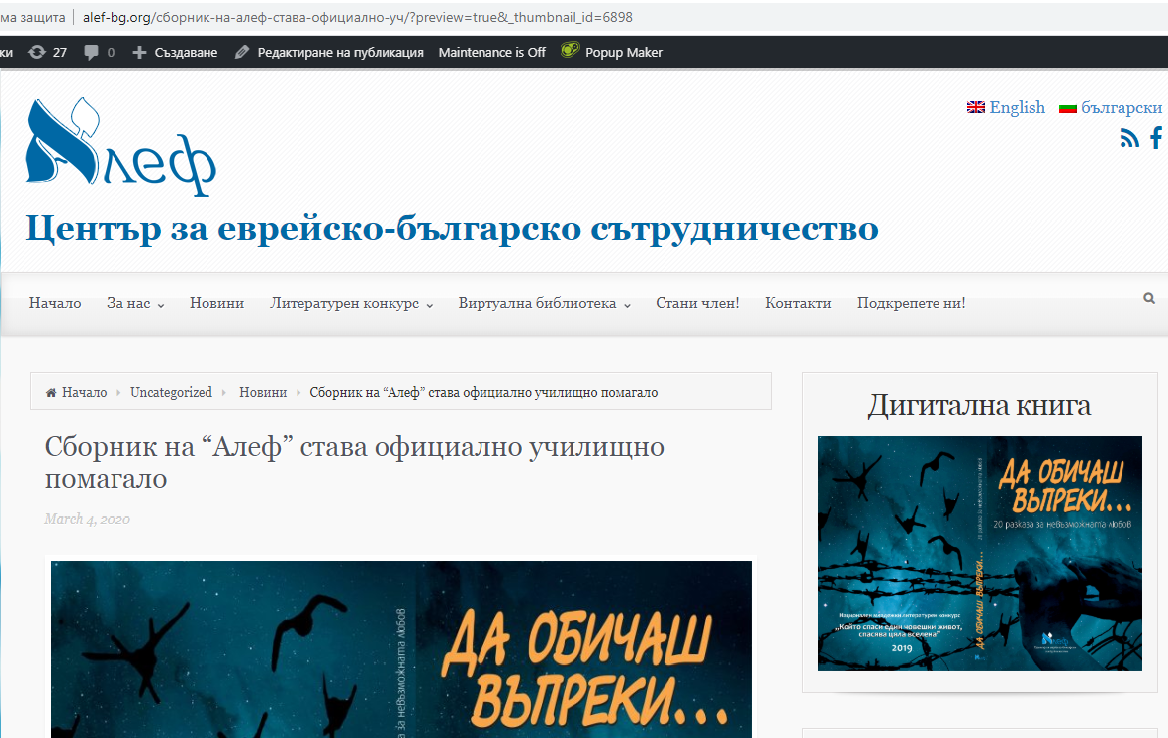This screenshot has width=1168, height=738.
Task: Switch language to English
Action: pyautogui.click(x=1006, y=107)
